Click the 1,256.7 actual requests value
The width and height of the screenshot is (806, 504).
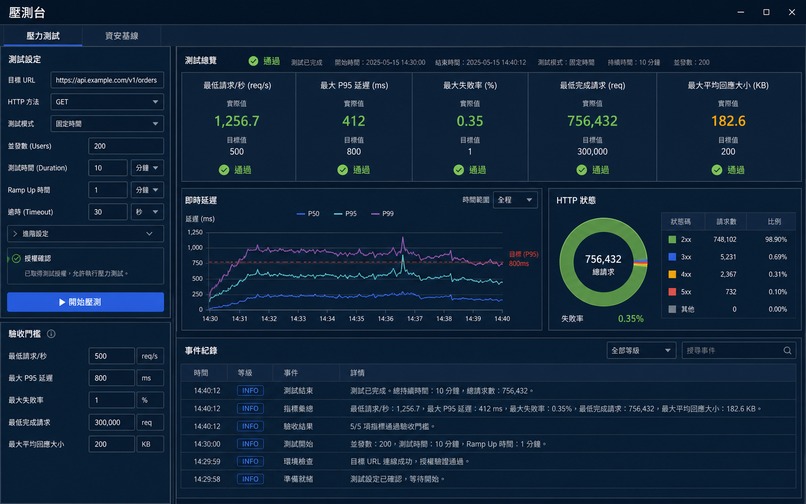click(x=236, y=121)
